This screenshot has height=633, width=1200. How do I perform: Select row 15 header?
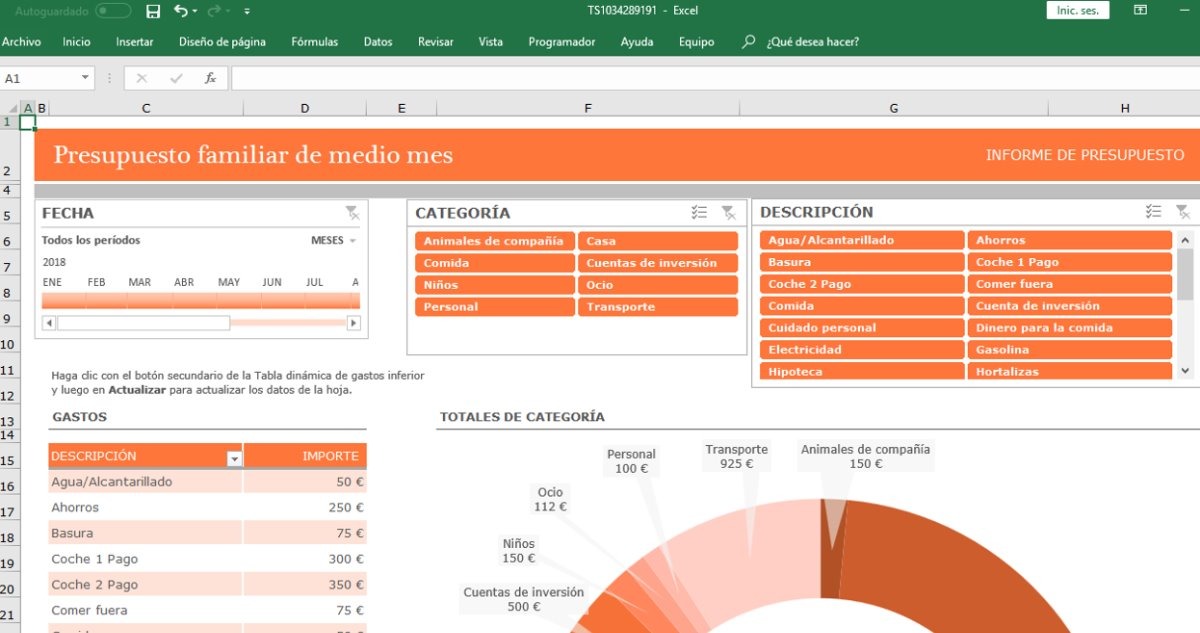point(8,461)
